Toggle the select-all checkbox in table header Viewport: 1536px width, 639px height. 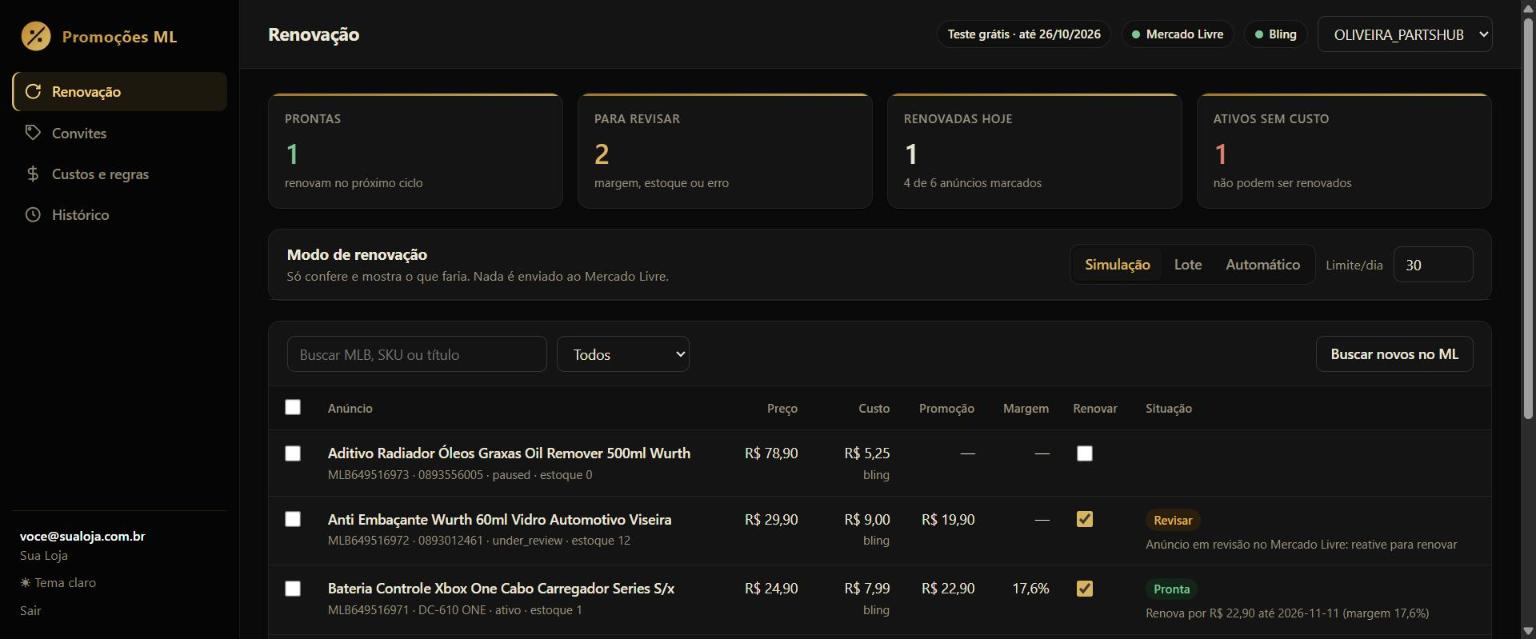(293, 407)
